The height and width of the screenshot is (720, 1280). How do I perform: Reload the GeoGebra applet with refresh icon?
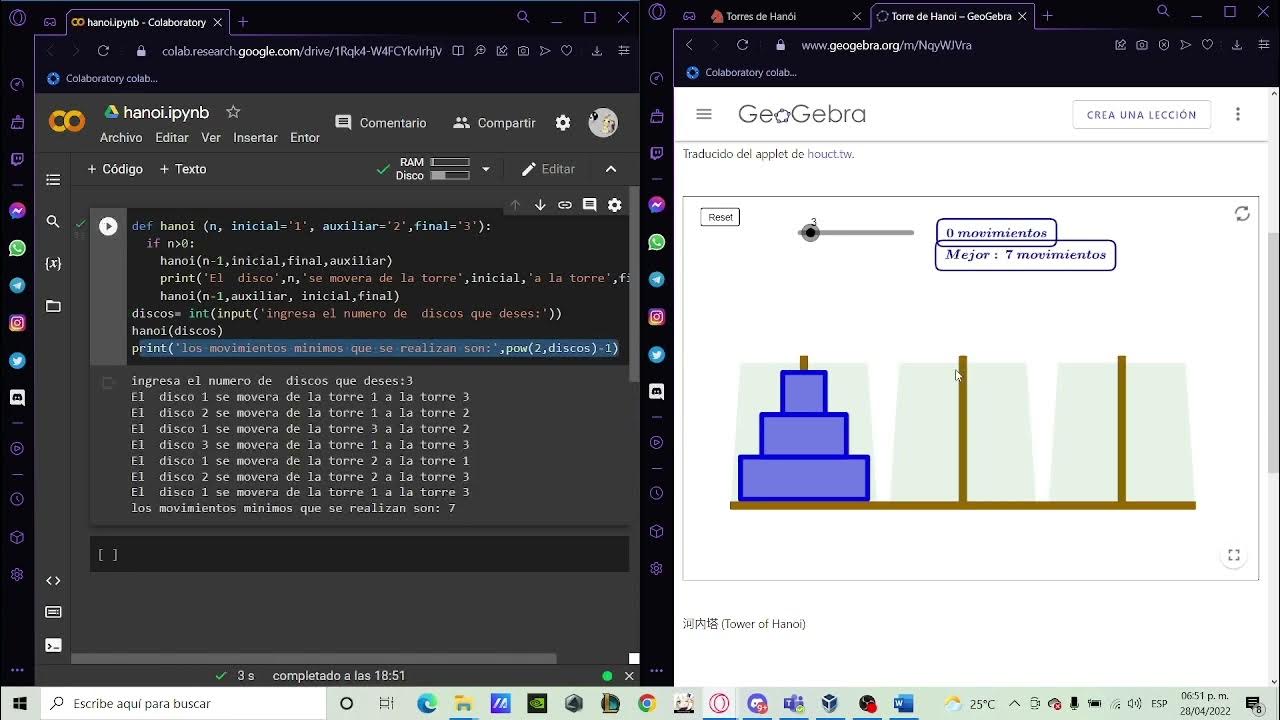coord(1242,214)
